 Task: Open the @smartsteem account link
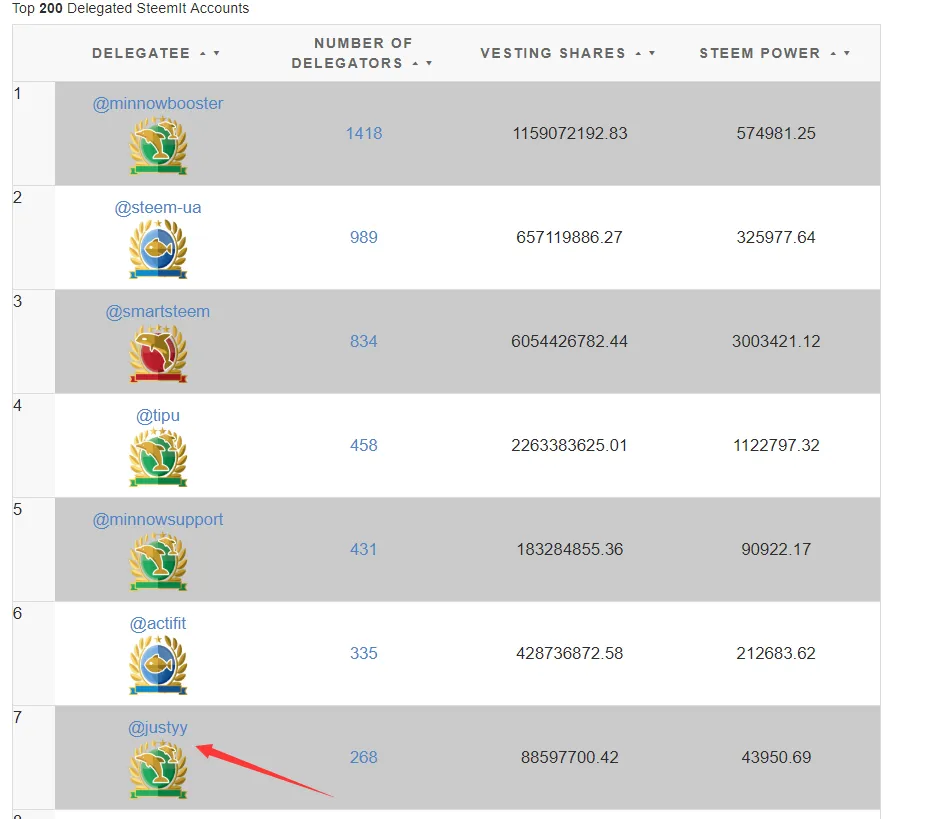click(x=157, y=311)
